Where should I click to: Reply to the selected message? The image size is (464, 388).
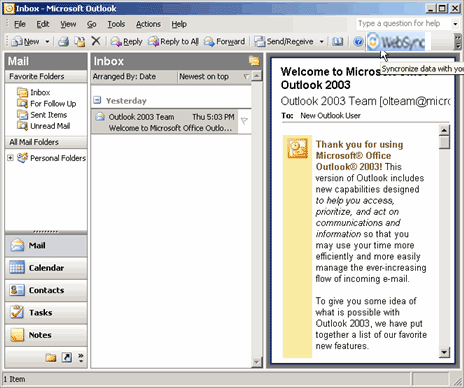coord(127,42)
